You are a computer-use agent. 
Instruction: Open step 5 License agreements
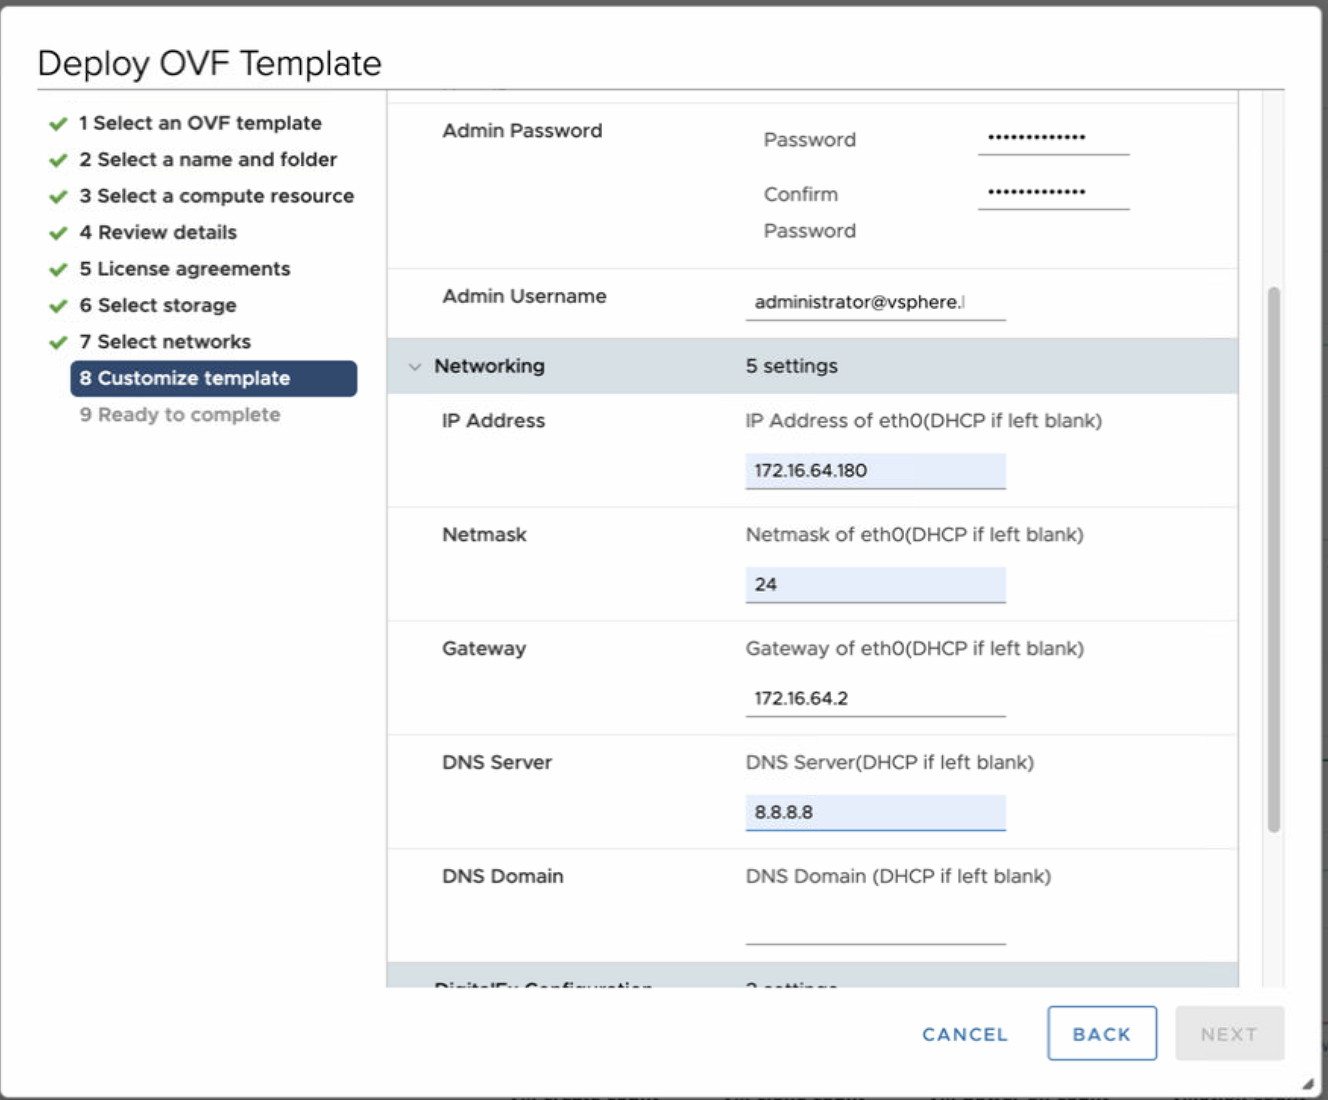point(184,269)
